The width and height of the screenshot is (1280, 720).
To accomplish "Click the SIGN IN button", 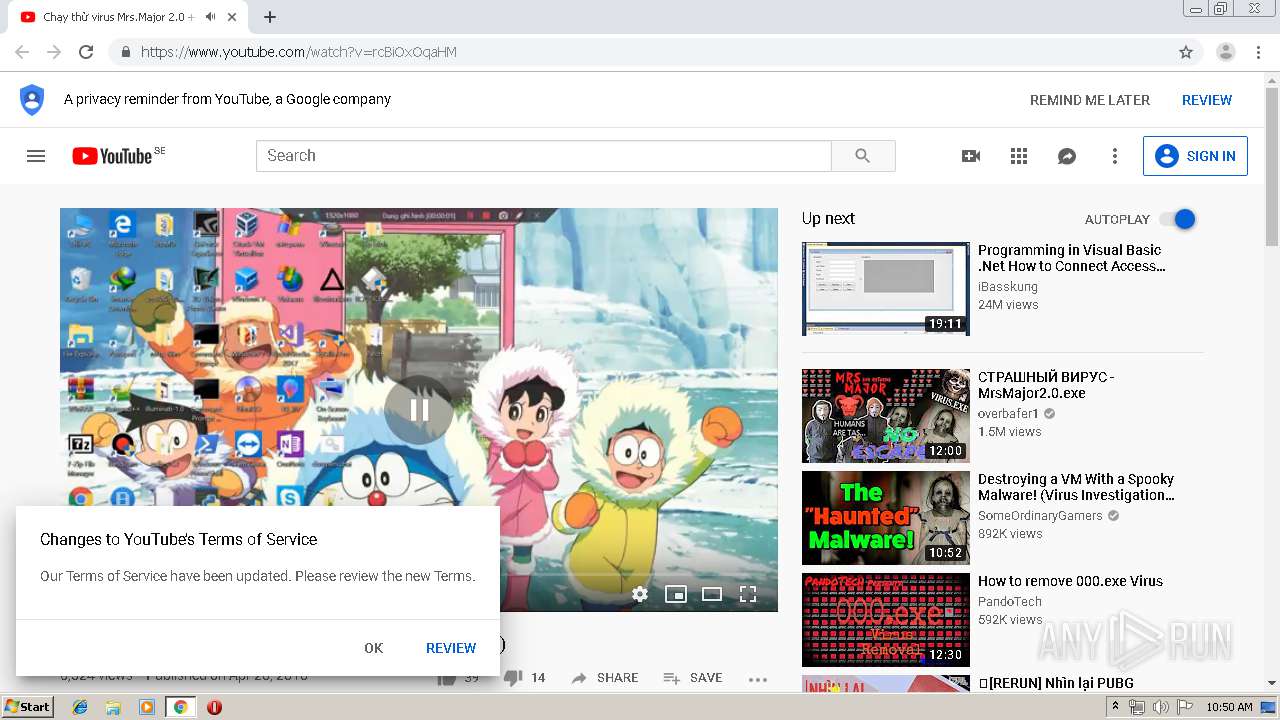I will click(x=1195, y=156).
